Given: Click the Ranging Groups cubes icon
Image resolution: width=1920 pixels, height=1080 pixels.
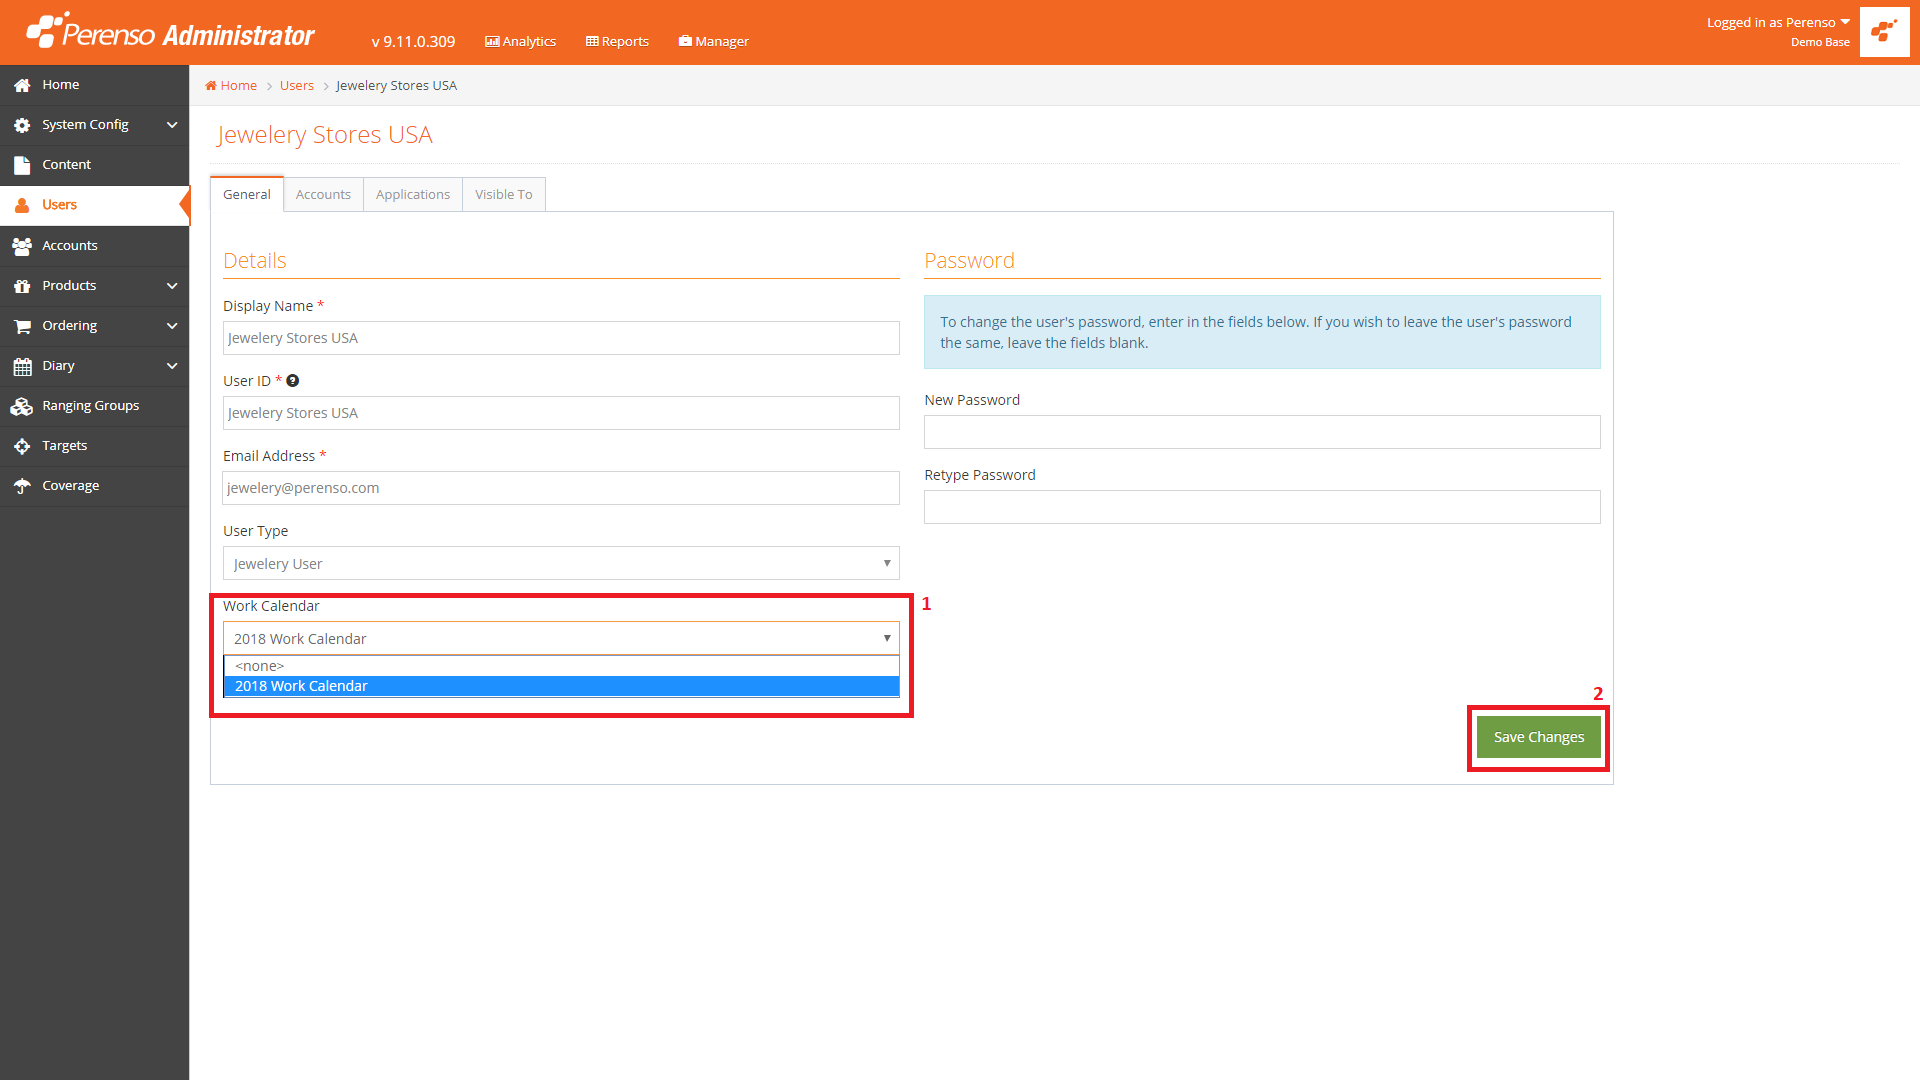Looking at the screenshot, I should point(22,406).
